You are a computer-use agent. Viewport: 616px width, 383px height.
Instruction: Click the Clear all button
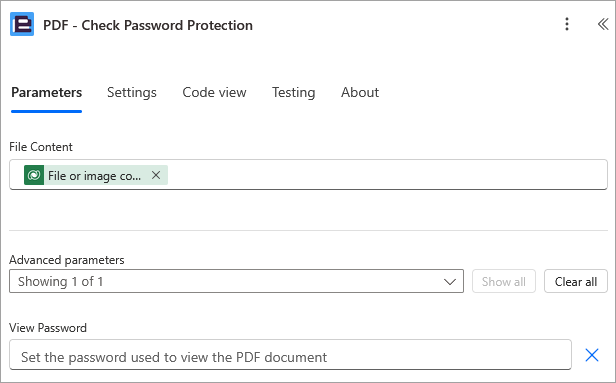(576, 281)
